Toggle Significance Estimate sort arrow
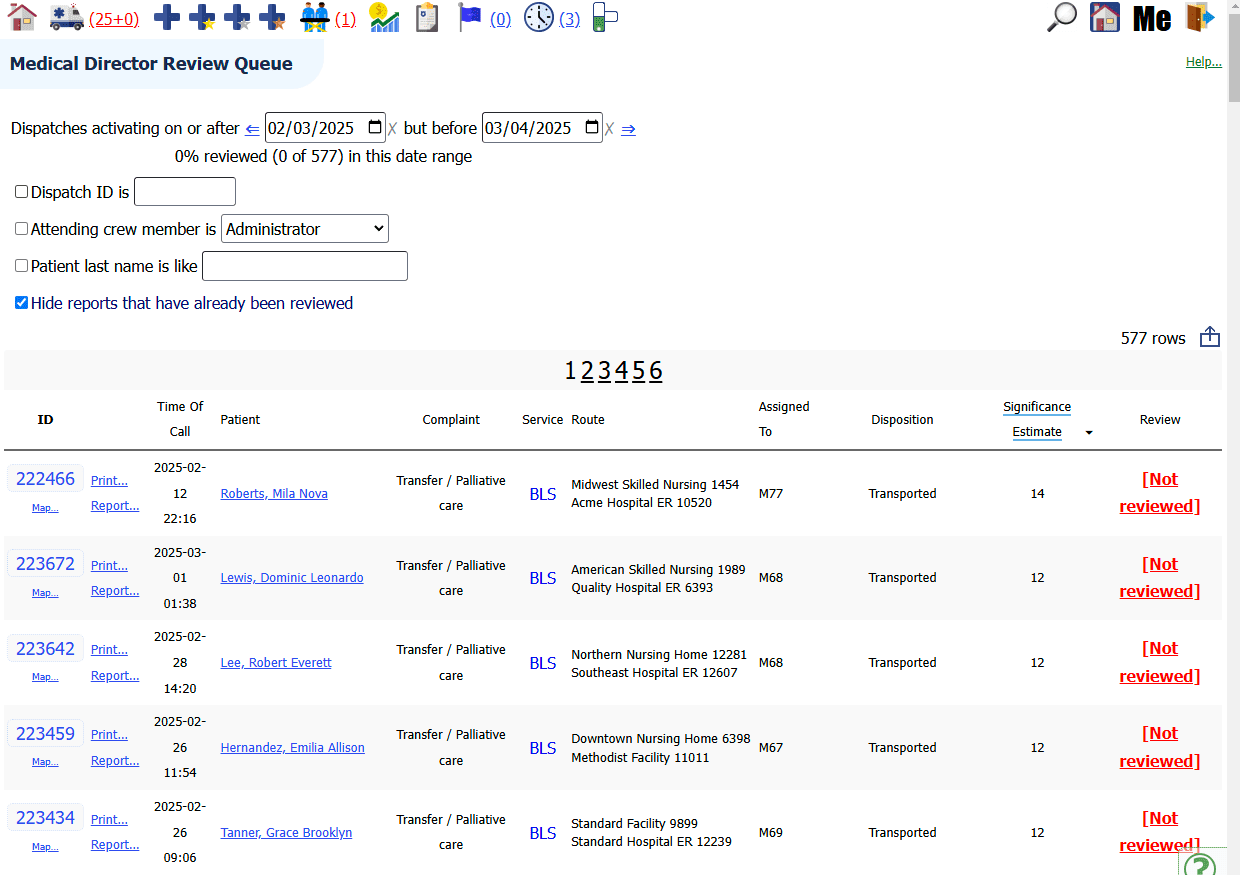1240x875 pixels. 1089,433
